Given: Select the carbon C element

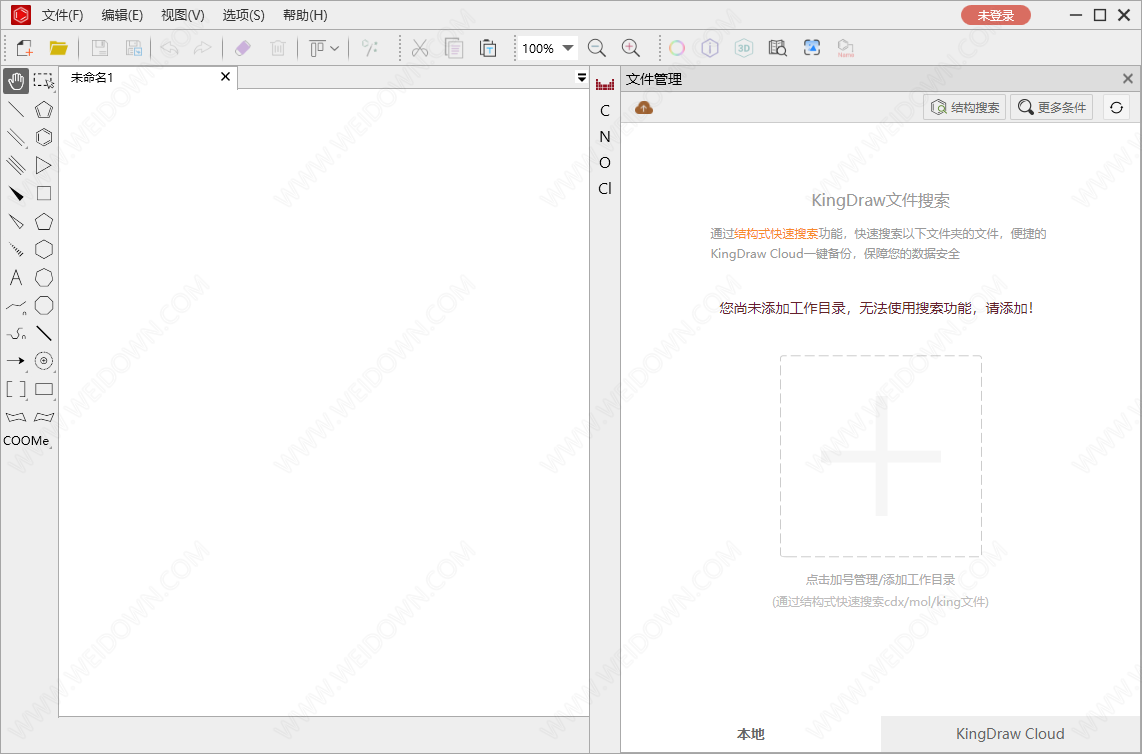Looking at the screenshot, I should tap(605, 111).
